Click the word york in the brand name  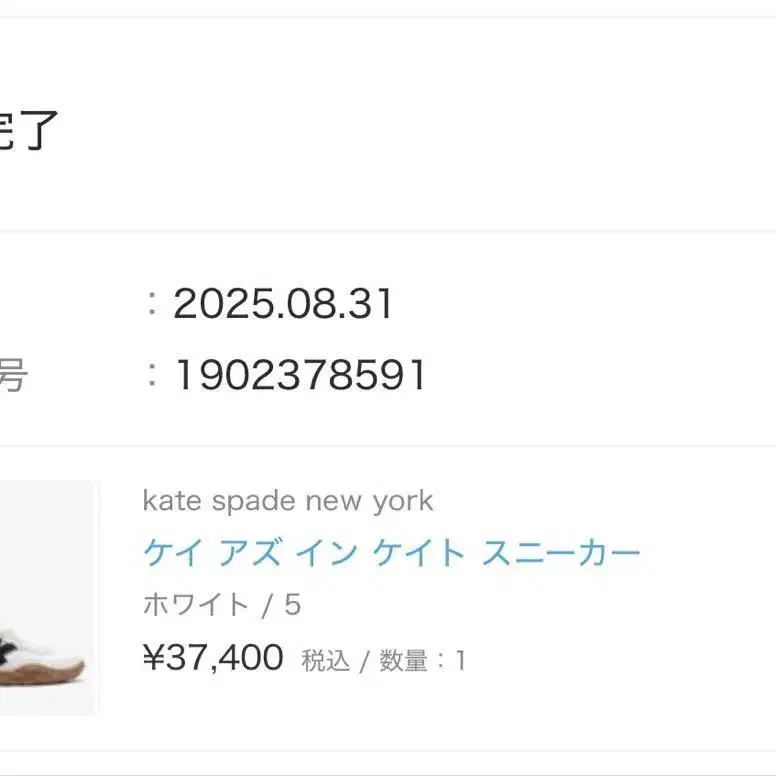click(x=403, y=501)
